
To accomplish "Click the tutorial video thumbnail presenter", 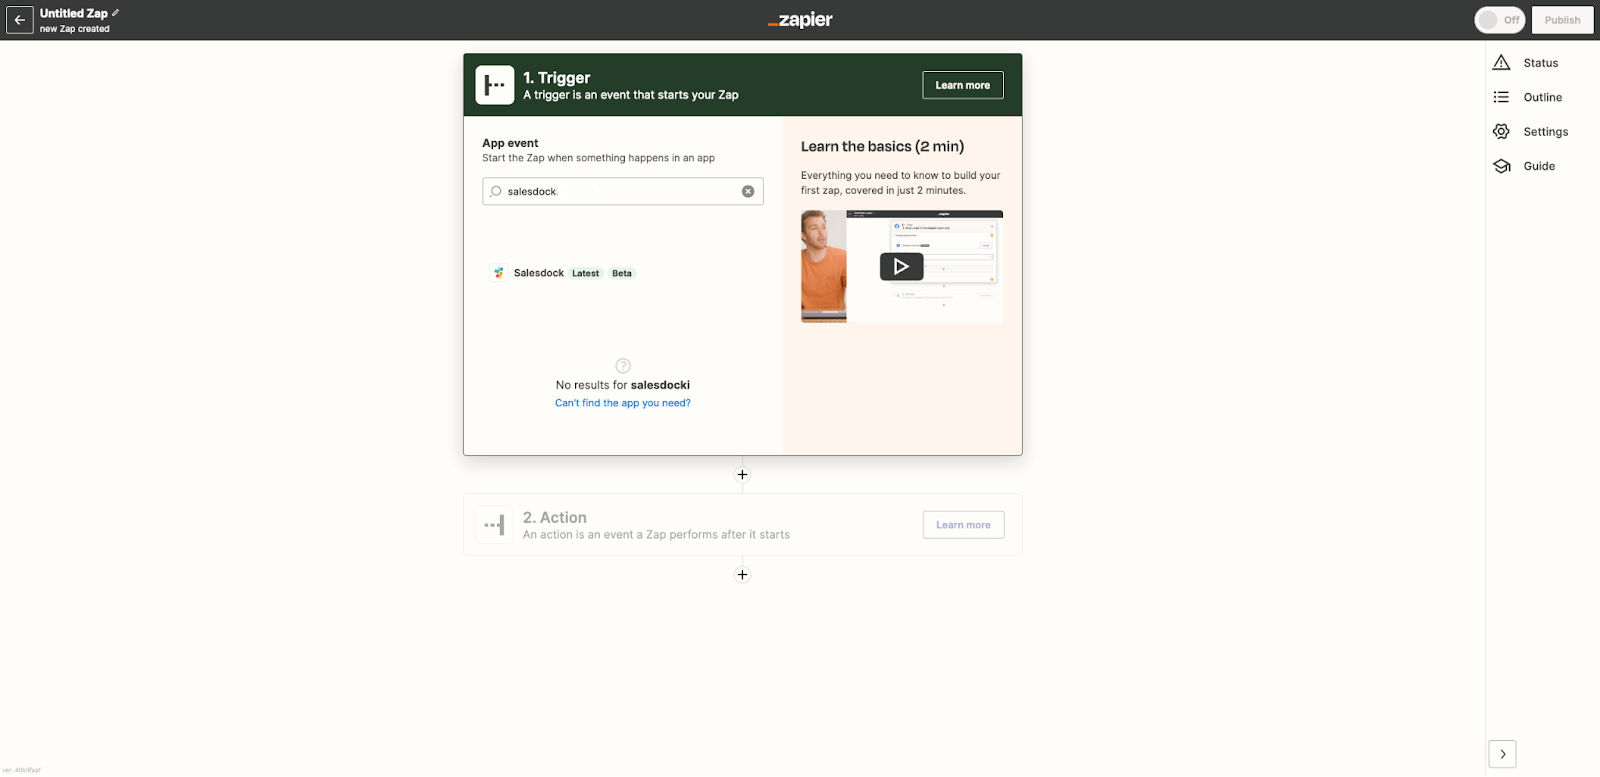I will [x=824, y=266].
